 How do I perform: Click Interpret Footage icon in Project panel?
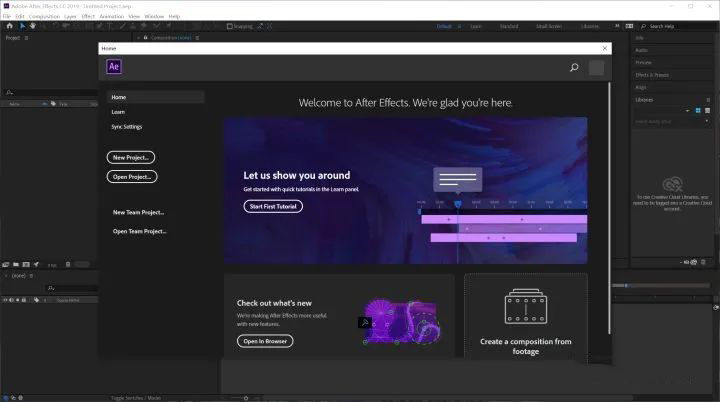click(6, 265)
